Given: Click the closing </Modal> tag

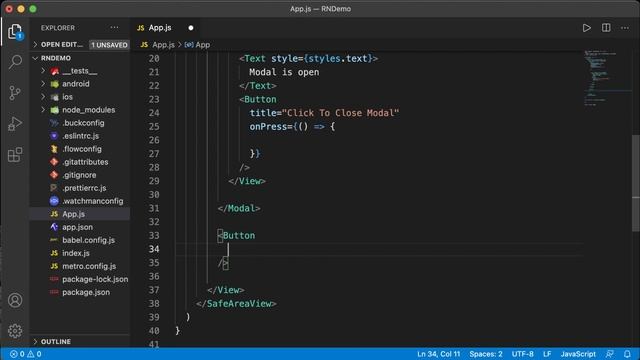Looking at the screenshot, I should click(239, 208).
